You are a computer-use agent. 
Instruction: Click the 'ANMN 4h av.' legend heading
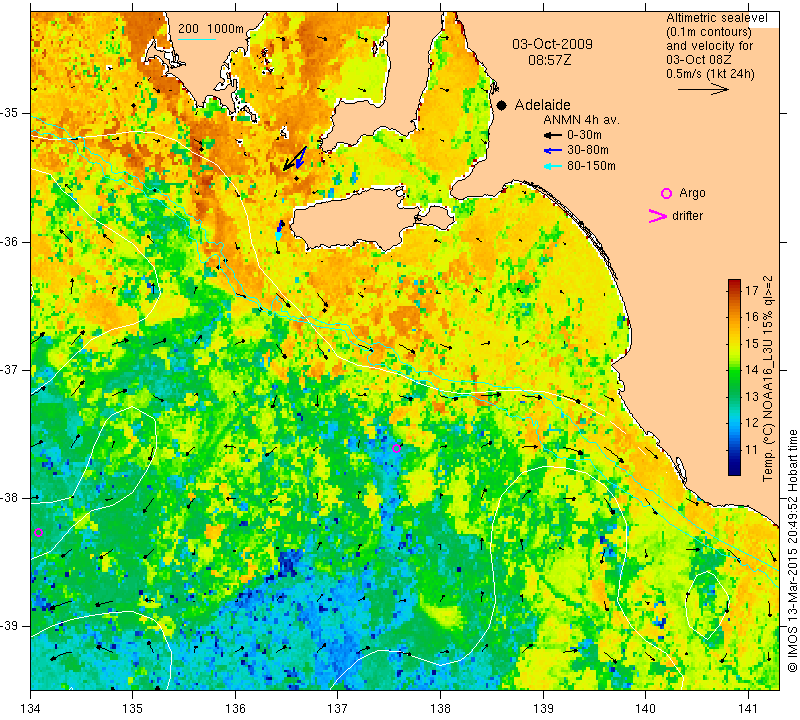581,120
